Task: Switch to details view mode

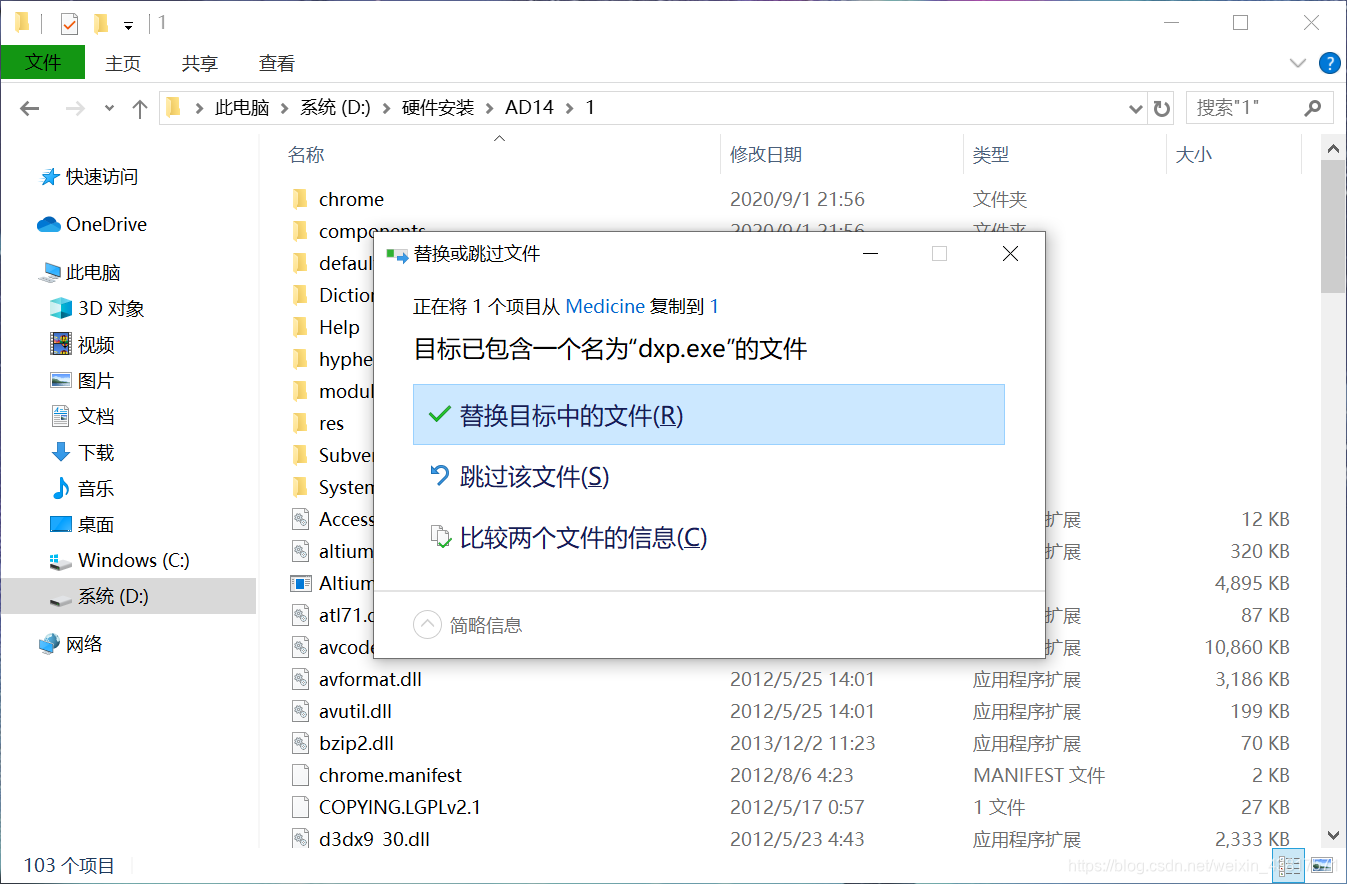Action: click(1290, 865)
